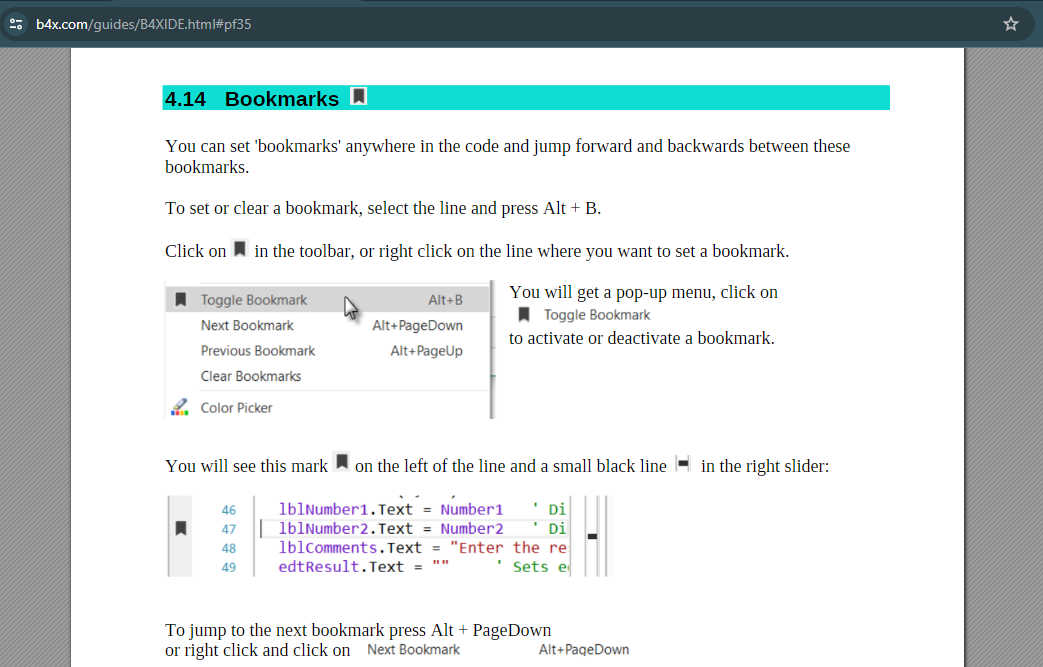Viewport: 1043px width, 667px height.
Task: Click line number 46 in code image
Action: pyautogui.click(x=229, y=510)
